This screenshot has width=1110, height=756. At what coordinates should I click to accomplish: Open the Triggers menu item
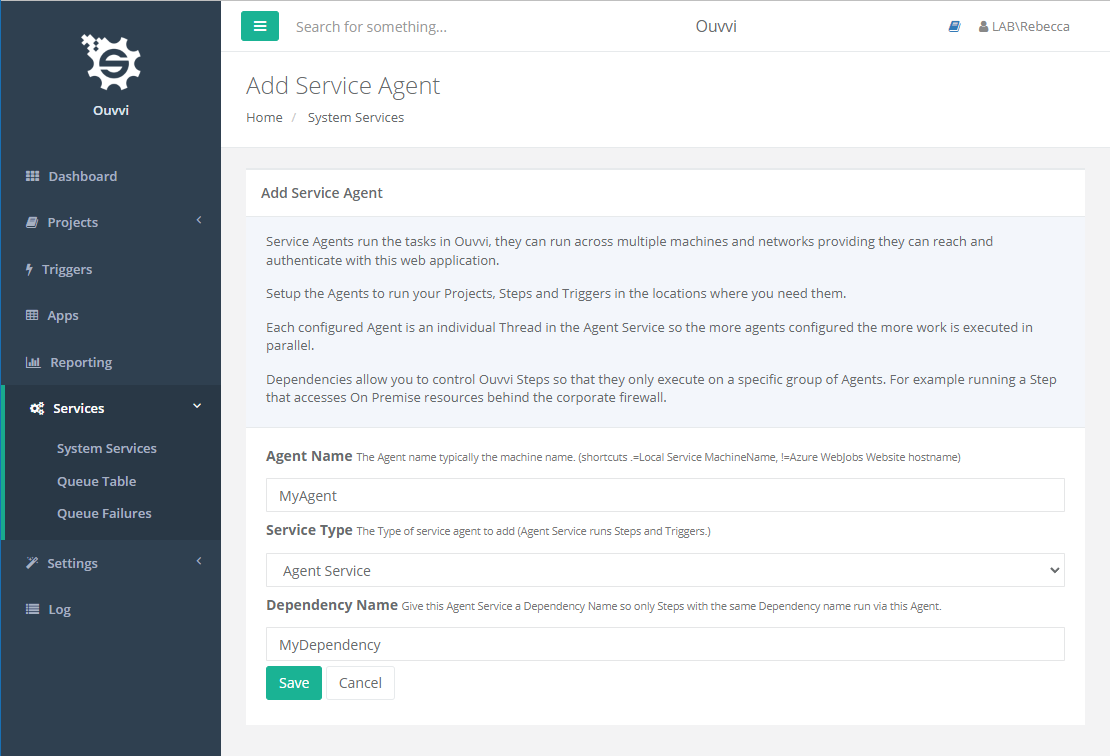coord(67,270)
